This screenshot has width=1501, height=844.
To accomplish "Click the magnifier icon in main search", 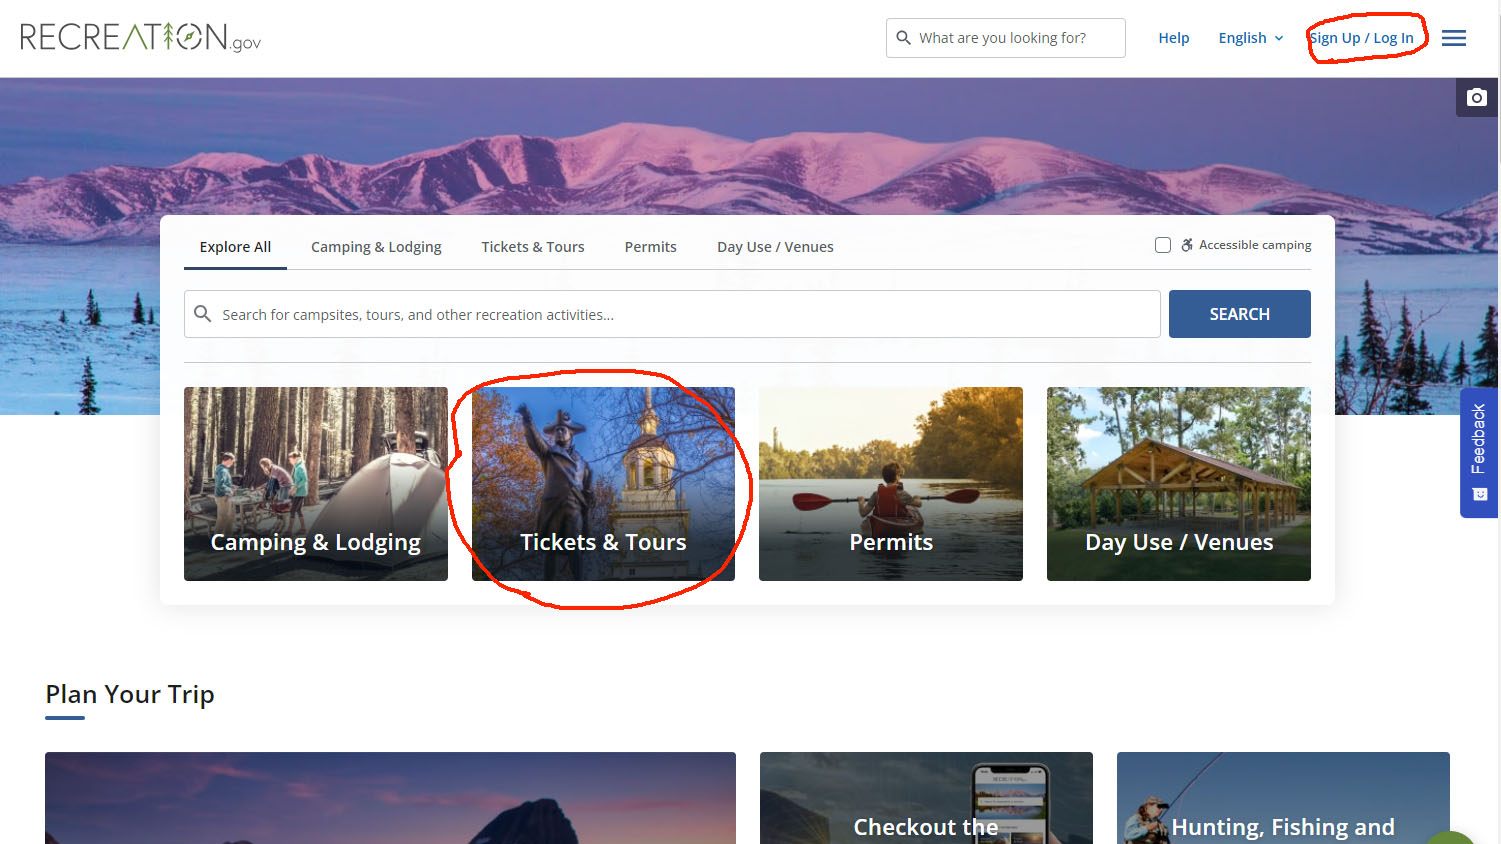I will (203, 314).
